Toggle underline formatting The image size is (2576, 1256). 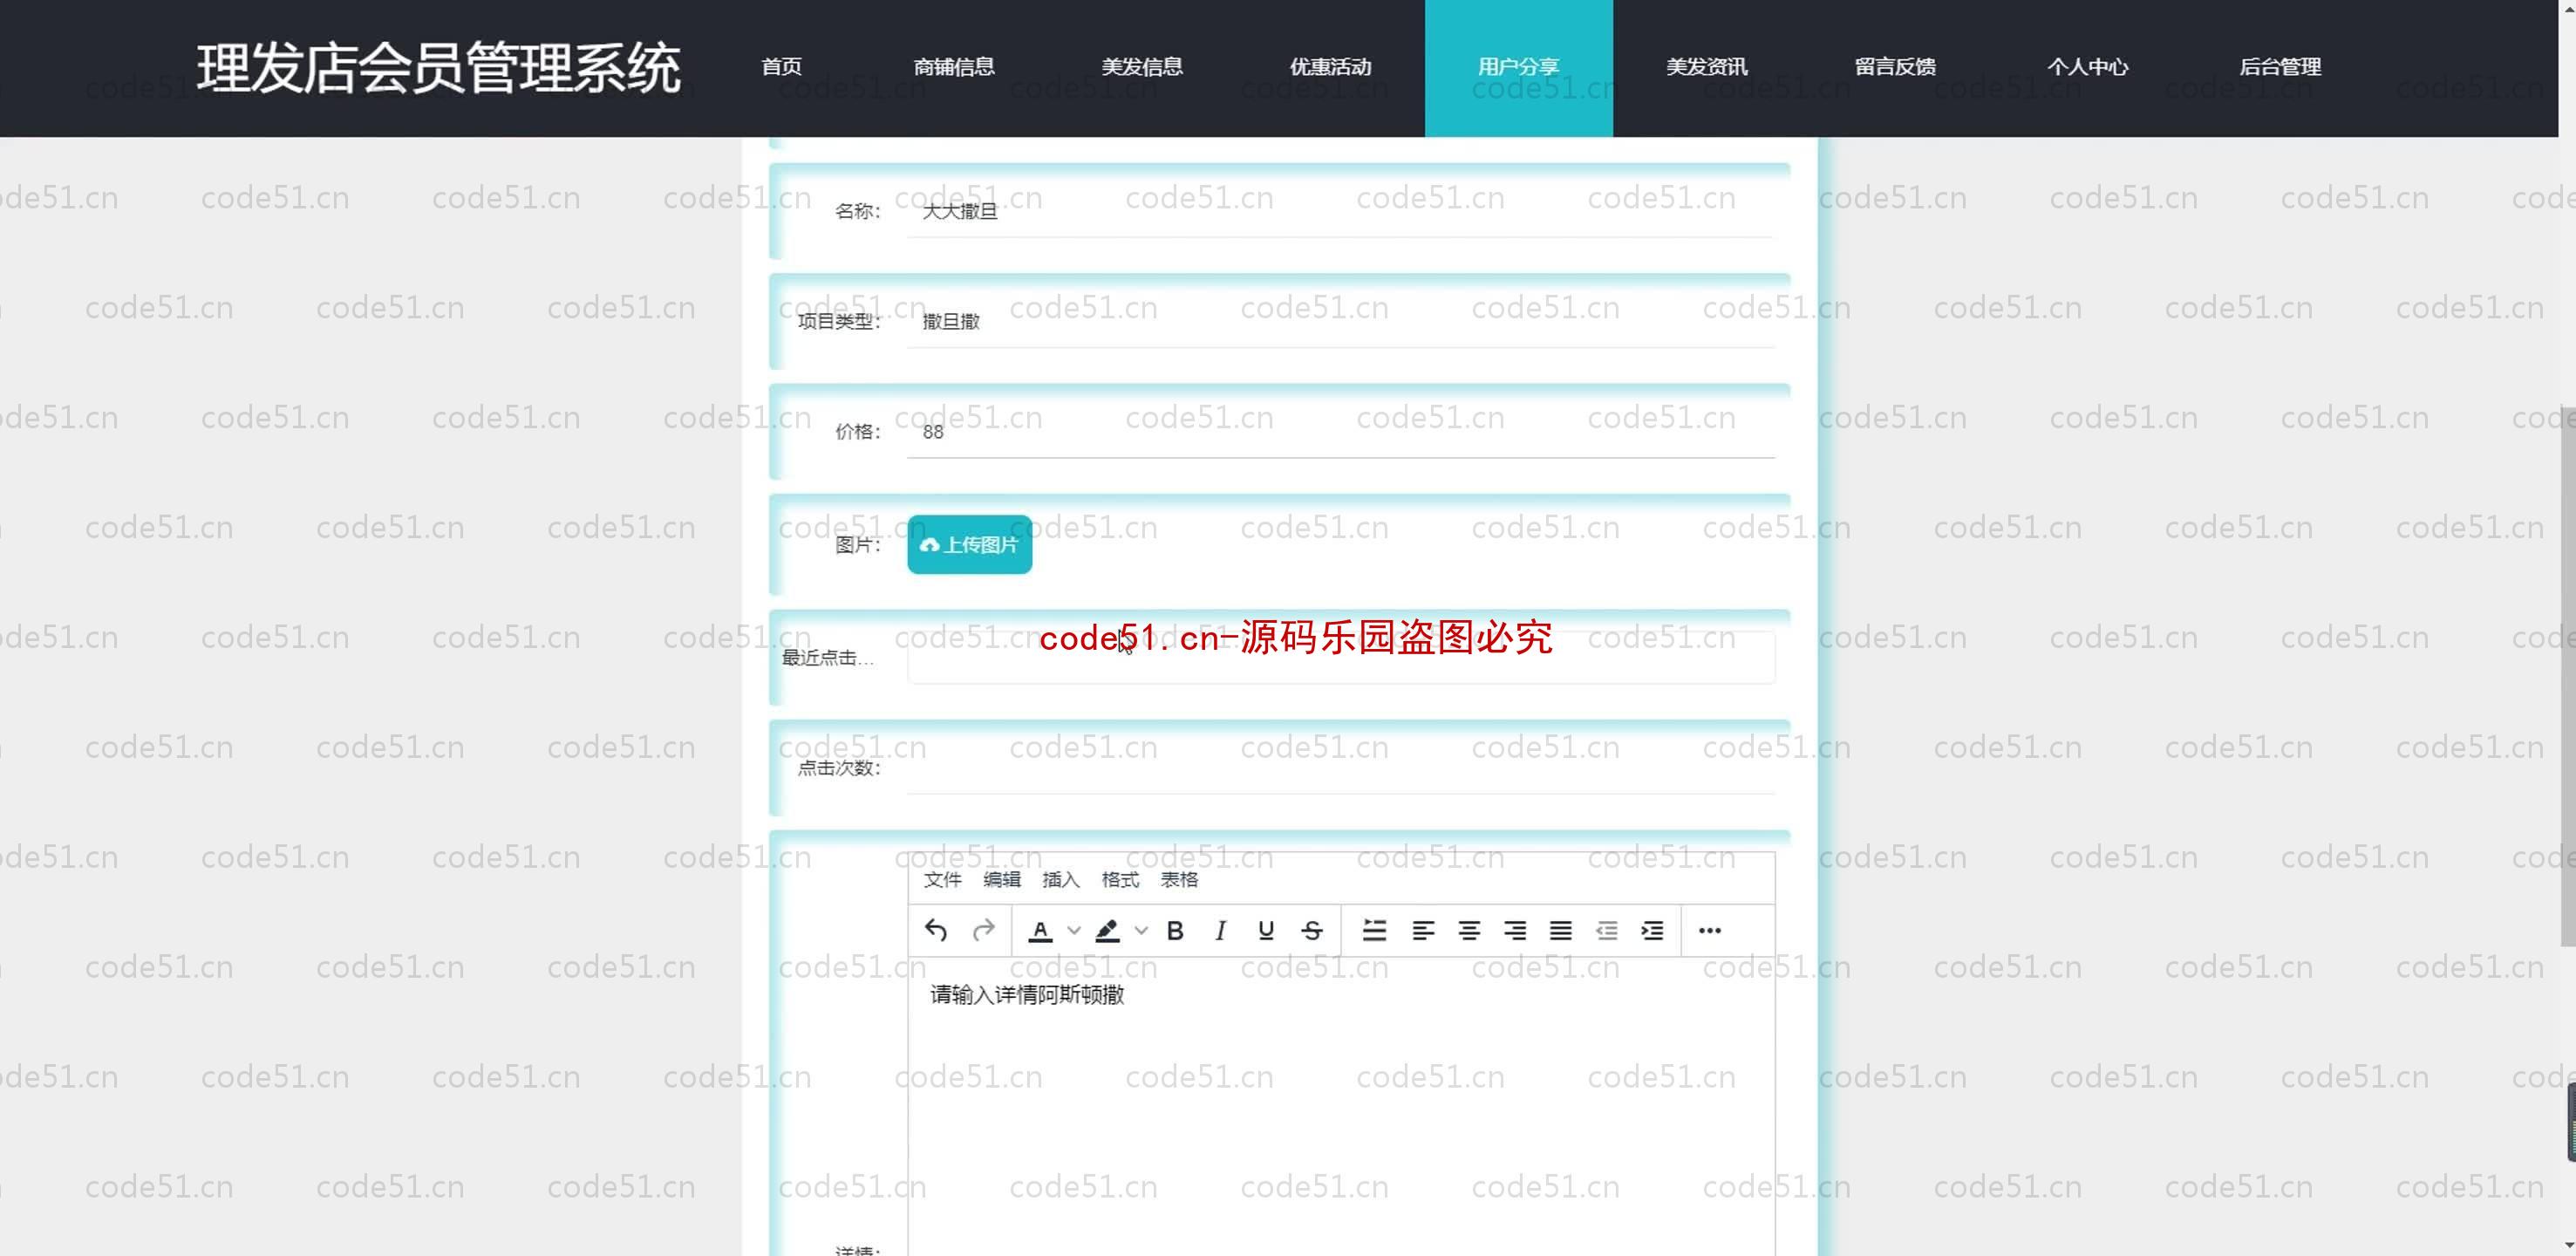click(x=1266, y=931)
